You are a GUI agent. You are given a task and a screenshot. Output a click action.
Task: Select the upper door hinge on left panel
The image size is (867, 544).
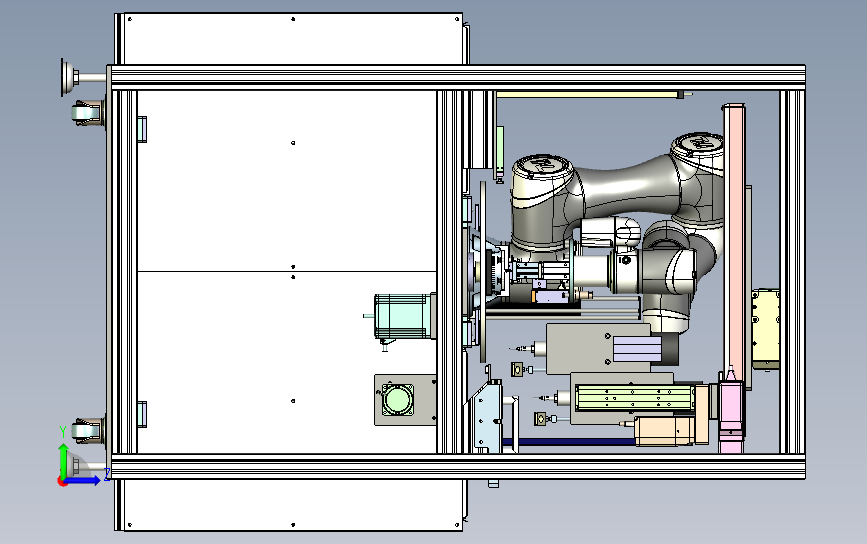[142, 129]
